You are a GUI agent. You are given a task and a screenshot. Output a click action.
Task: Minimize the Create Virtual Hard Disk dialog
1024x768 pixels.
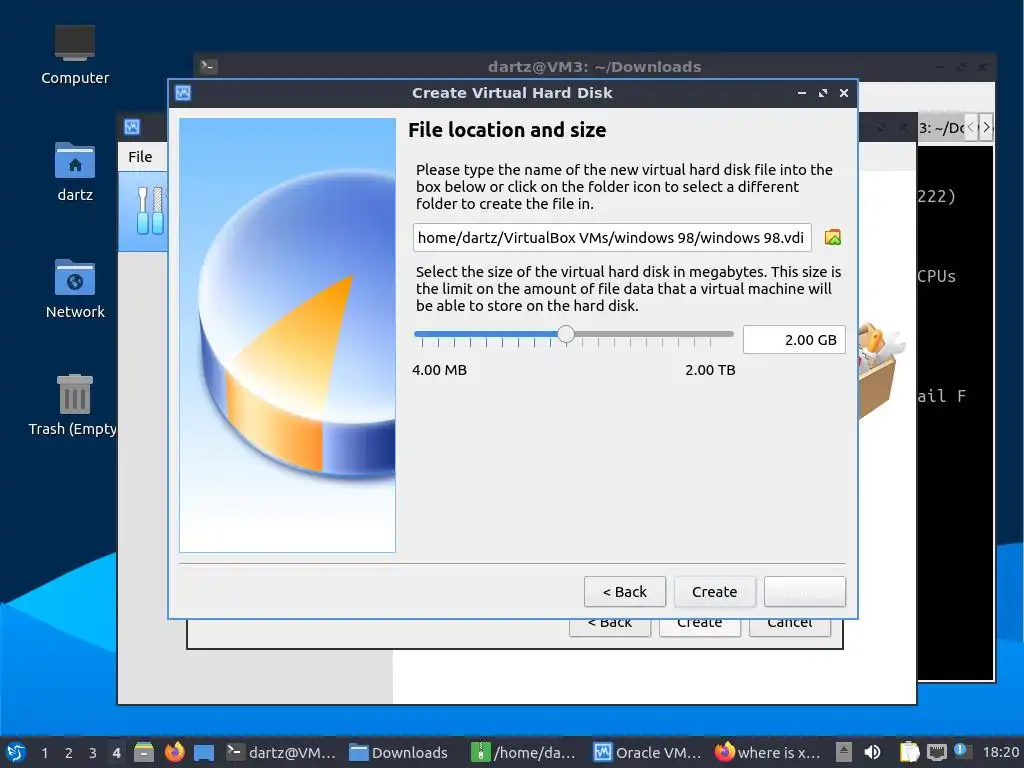click(x=801, y=93)
